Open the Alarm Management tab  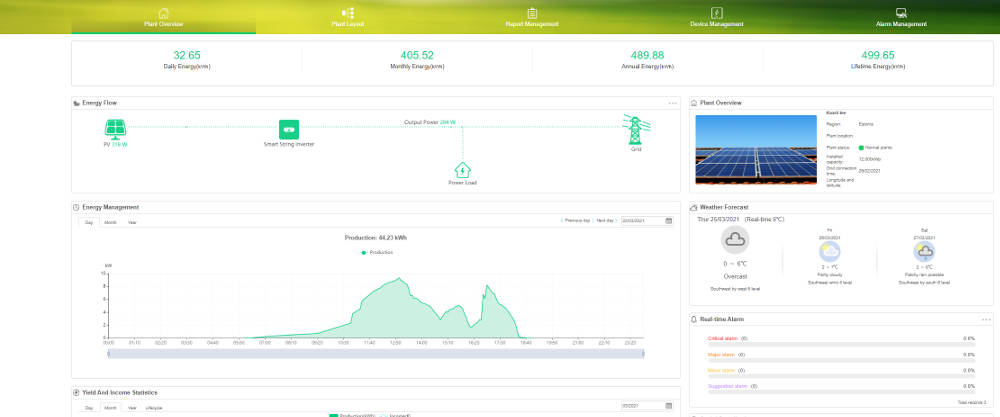point(901,17)
